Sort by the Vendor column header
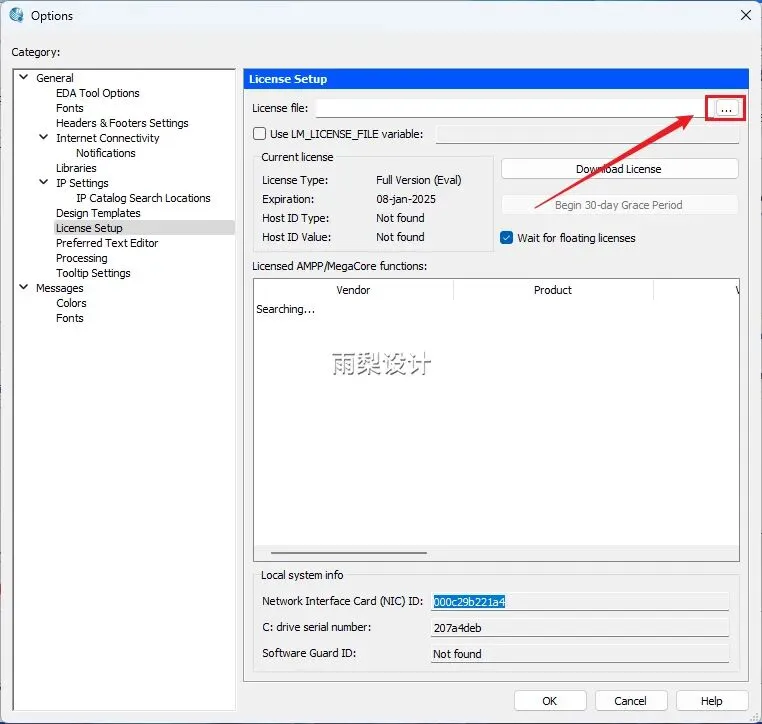The height and width of the screenshot is (724, 762). pyautogui.click(x=353, y=290)
